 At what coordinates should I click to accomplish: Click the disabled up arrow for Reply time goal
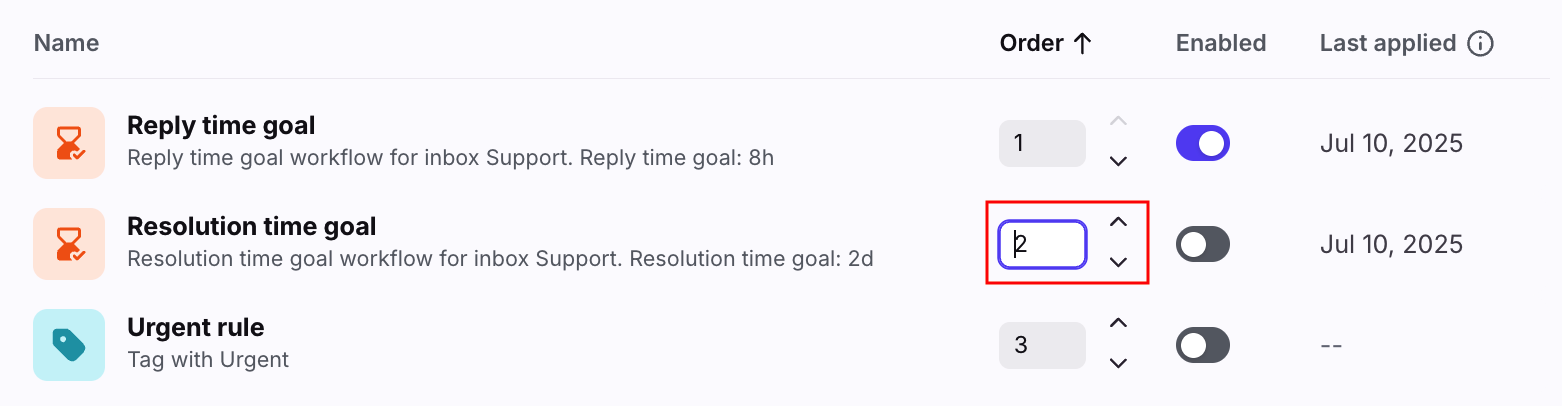[1119, 121]
